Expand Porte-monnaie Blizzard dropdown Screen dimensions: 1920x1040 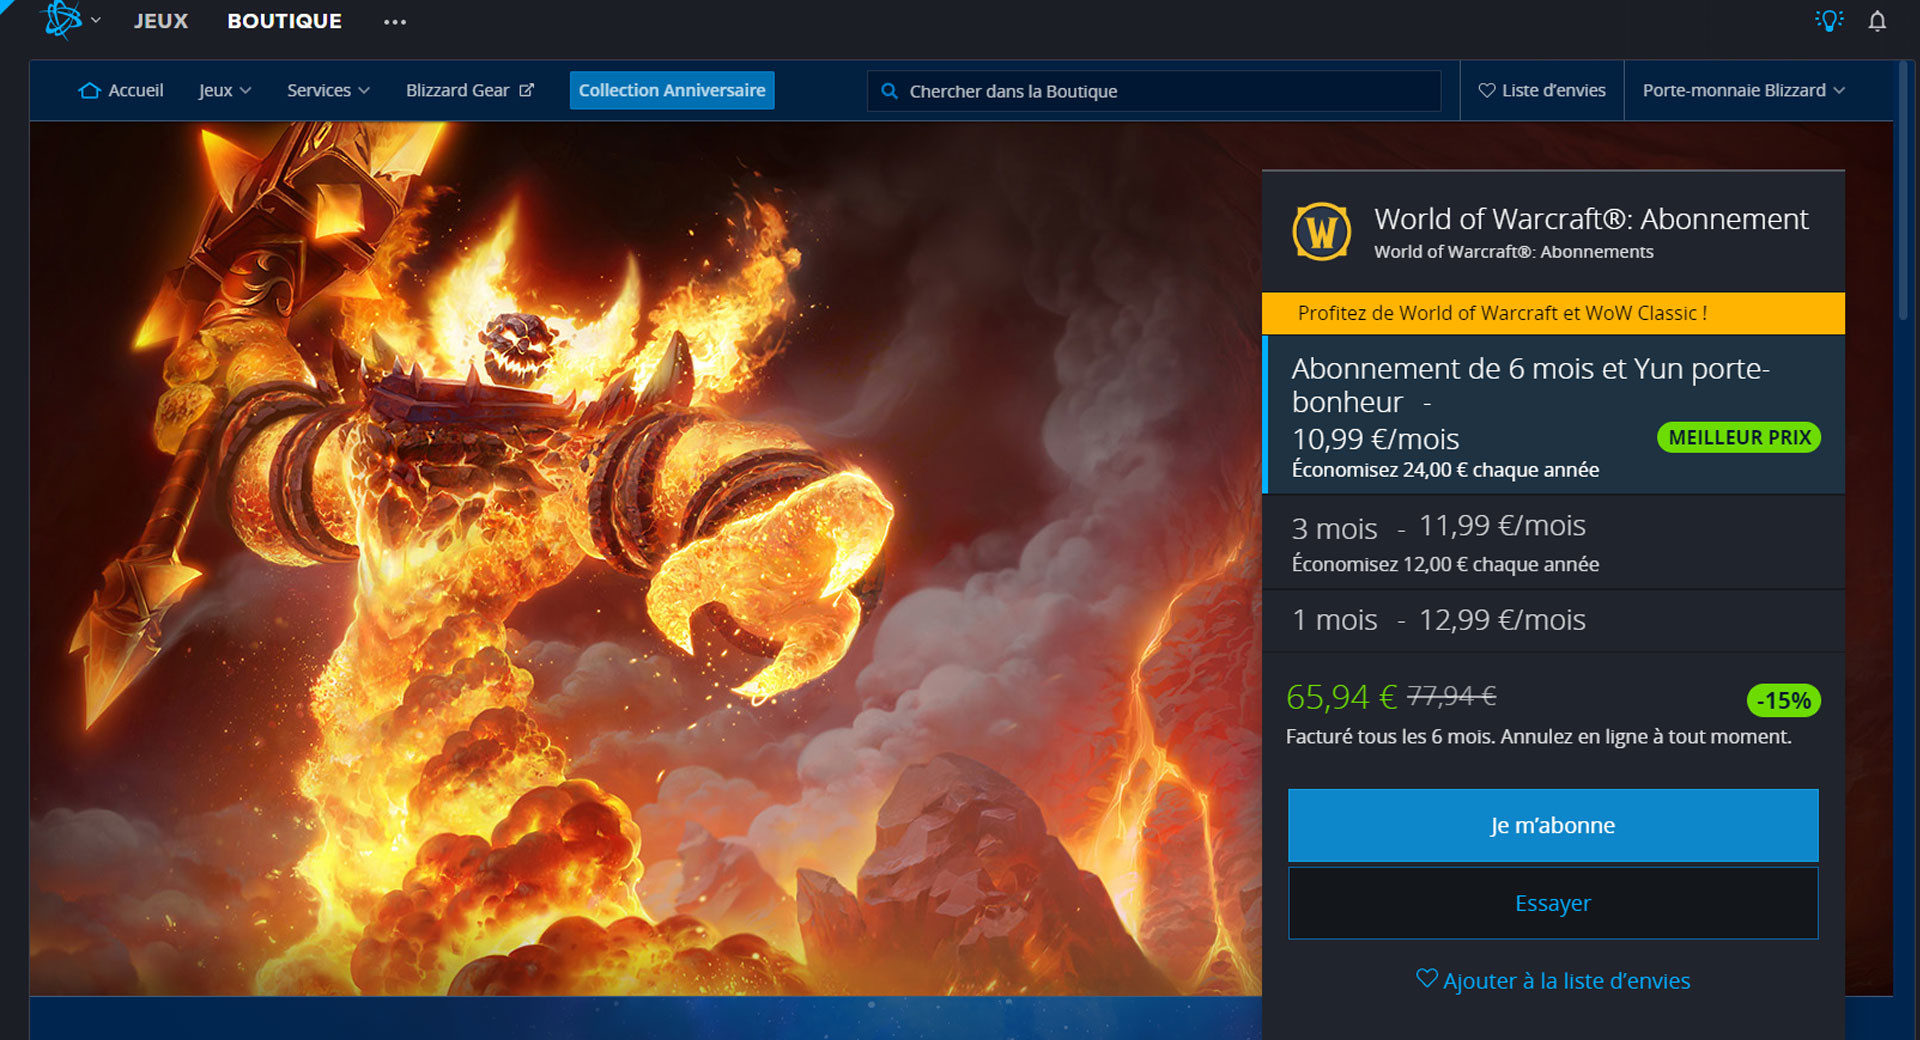click(1743, 90)
